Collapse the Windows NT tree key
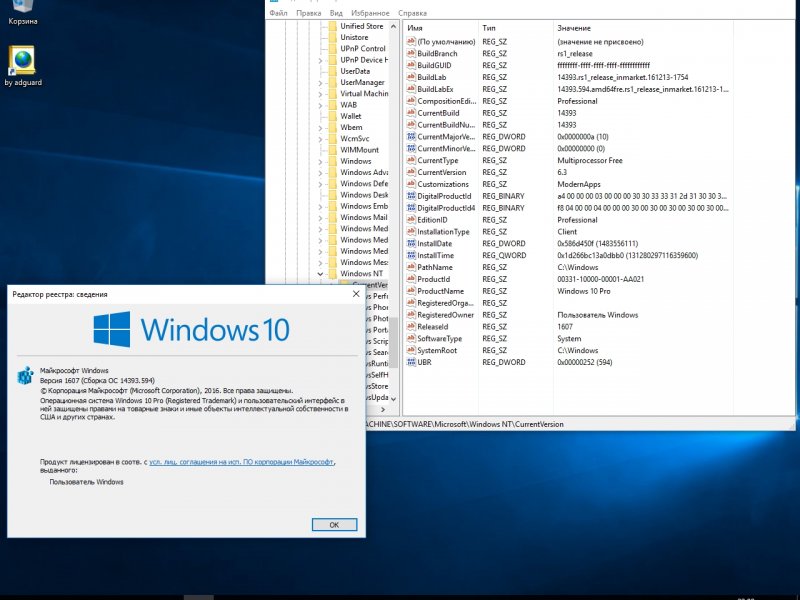The height and width of the screenshot is (600, 800). [x=320, y=273]
